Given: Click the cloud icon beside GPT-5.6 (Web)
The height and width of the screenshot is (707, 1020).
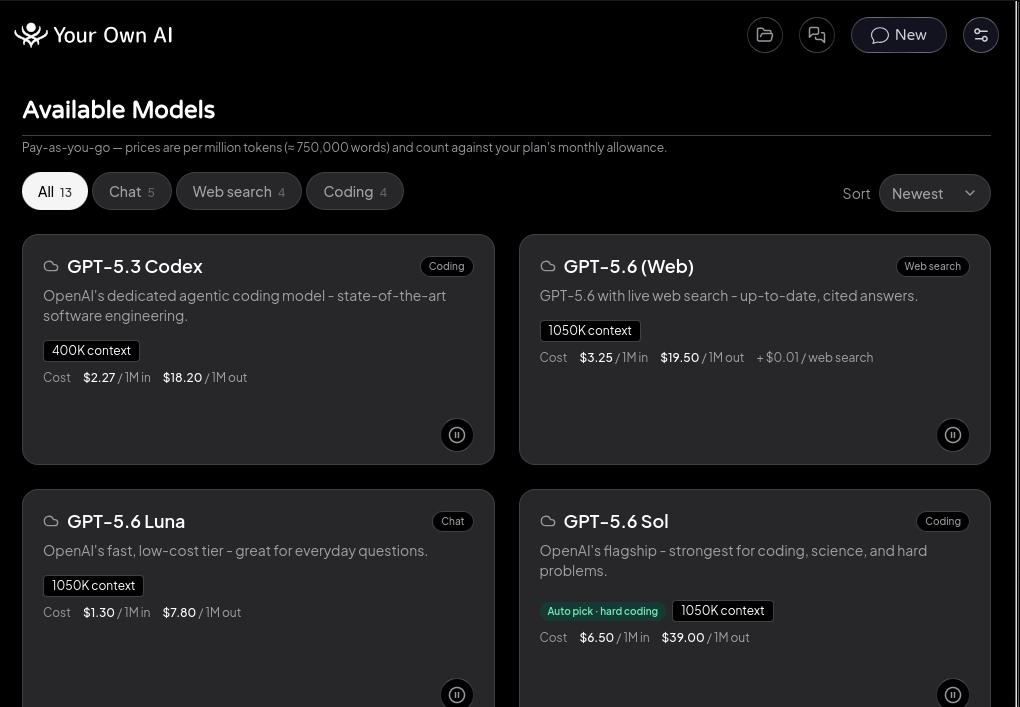Looking at the screenshot, I should [548, 266].
